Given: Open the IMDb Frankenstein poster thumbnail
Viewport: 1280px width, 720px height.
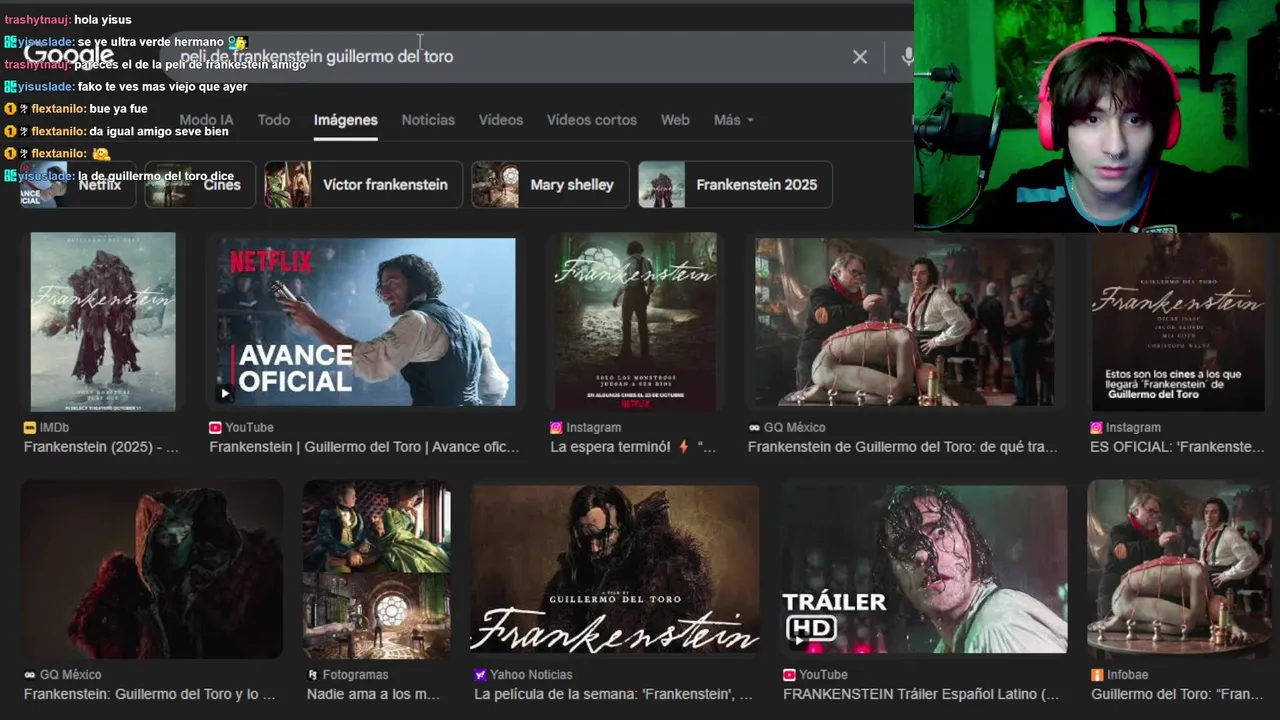Looking at the screenshot, I should tap(103, 321).
